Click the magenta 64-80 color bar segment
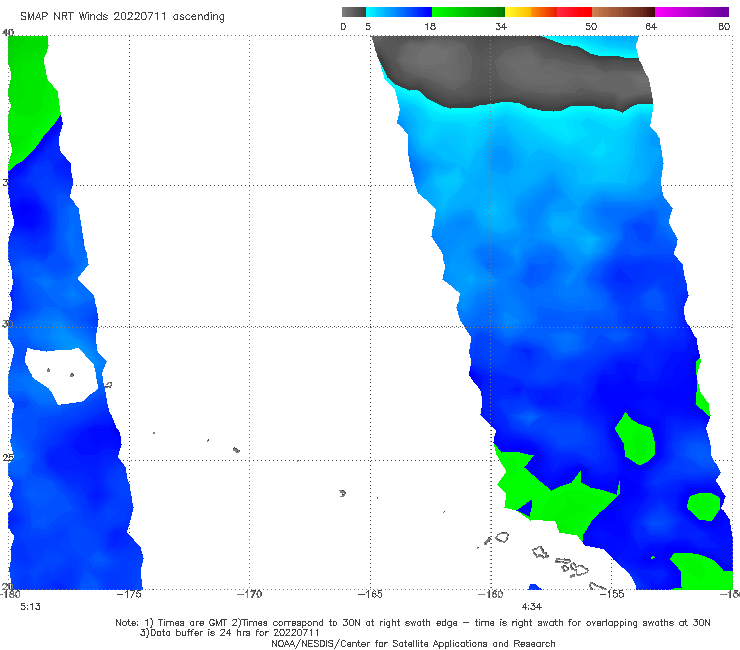Image resolution: width=740 pixels, height=650 pixels. click(692, 12)
